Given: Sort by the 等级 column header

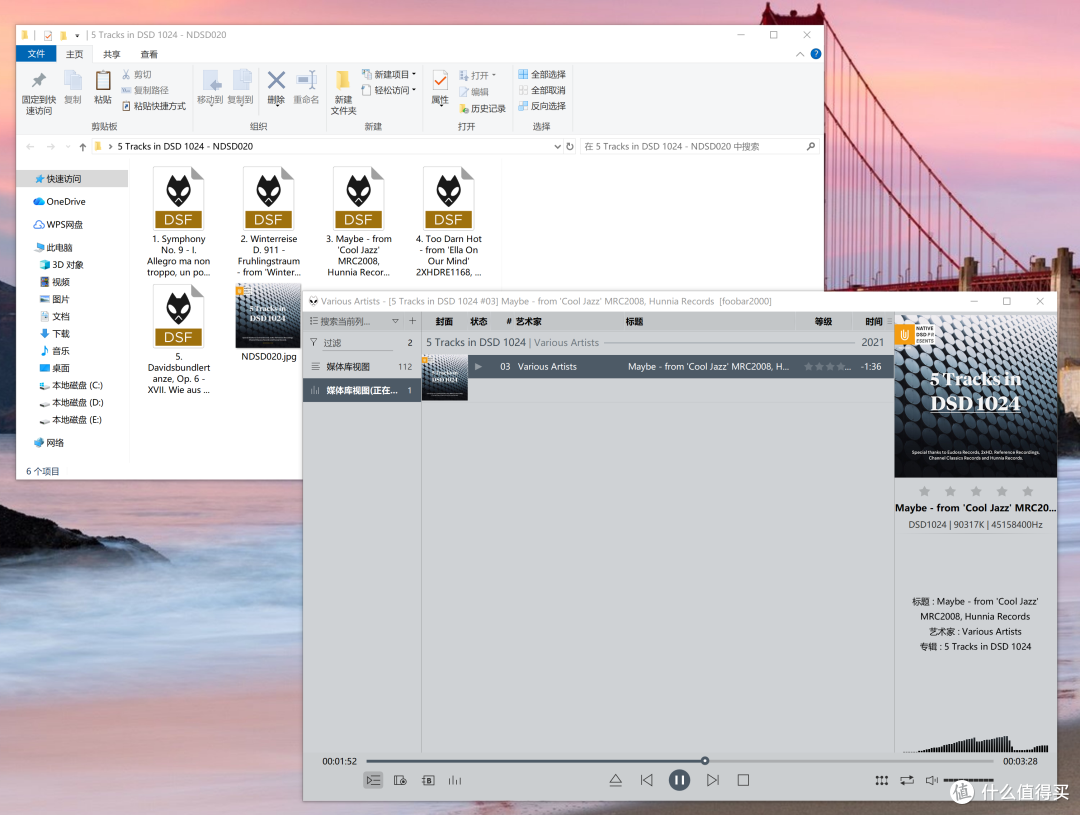Looking at the screenshot, I should [x=823, y=322].
